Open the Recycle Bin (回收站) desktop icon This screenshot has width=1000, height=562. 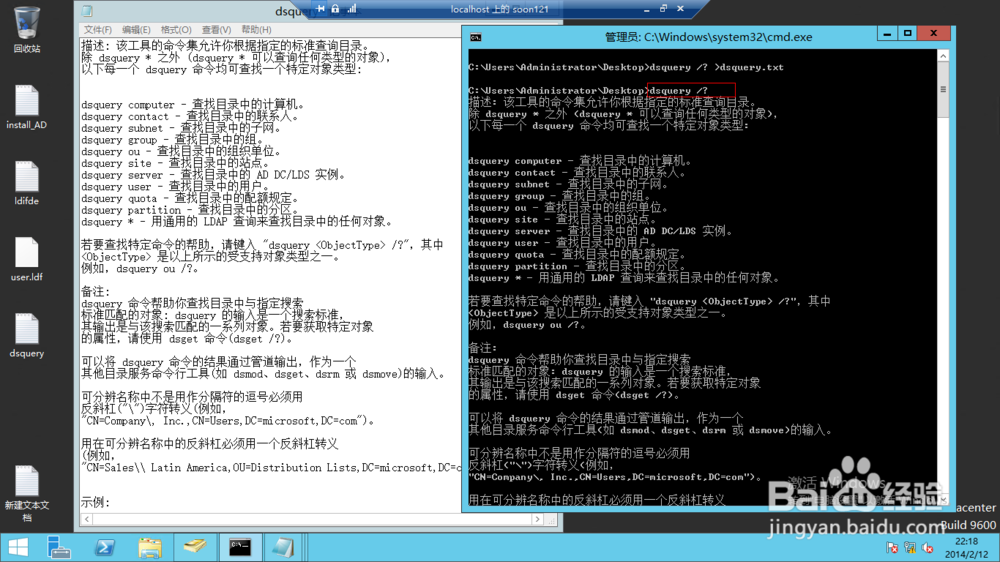26,29
